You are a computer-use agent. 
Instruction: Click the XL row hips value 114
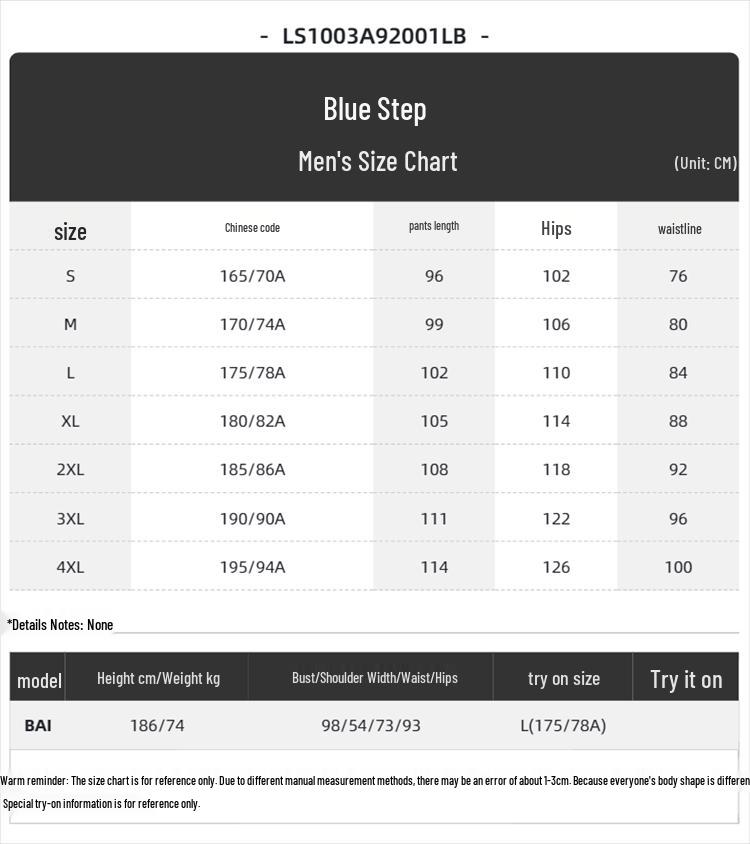(x=556, y=421)
